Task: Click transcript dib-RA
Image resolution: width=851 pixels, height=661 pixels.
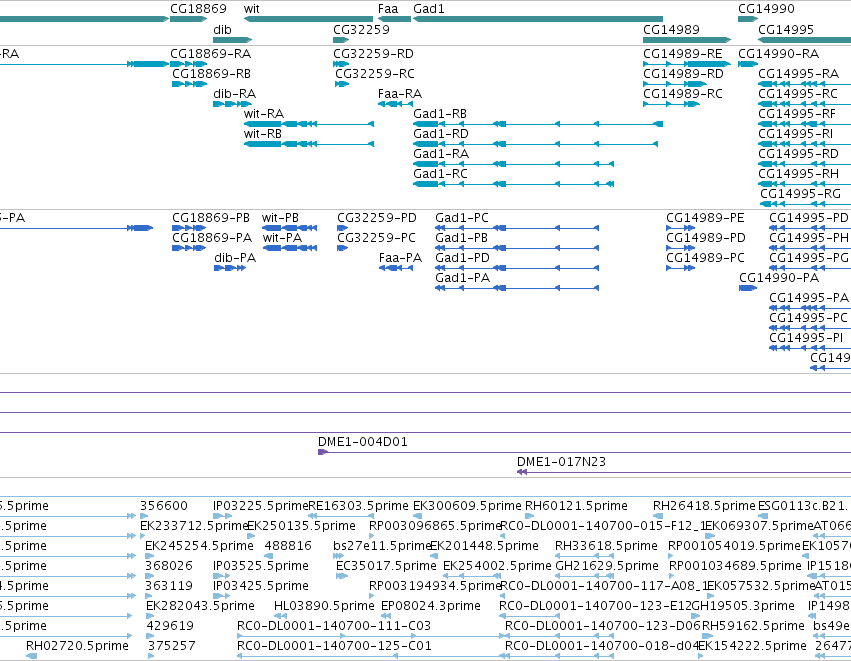Action: 232,104
